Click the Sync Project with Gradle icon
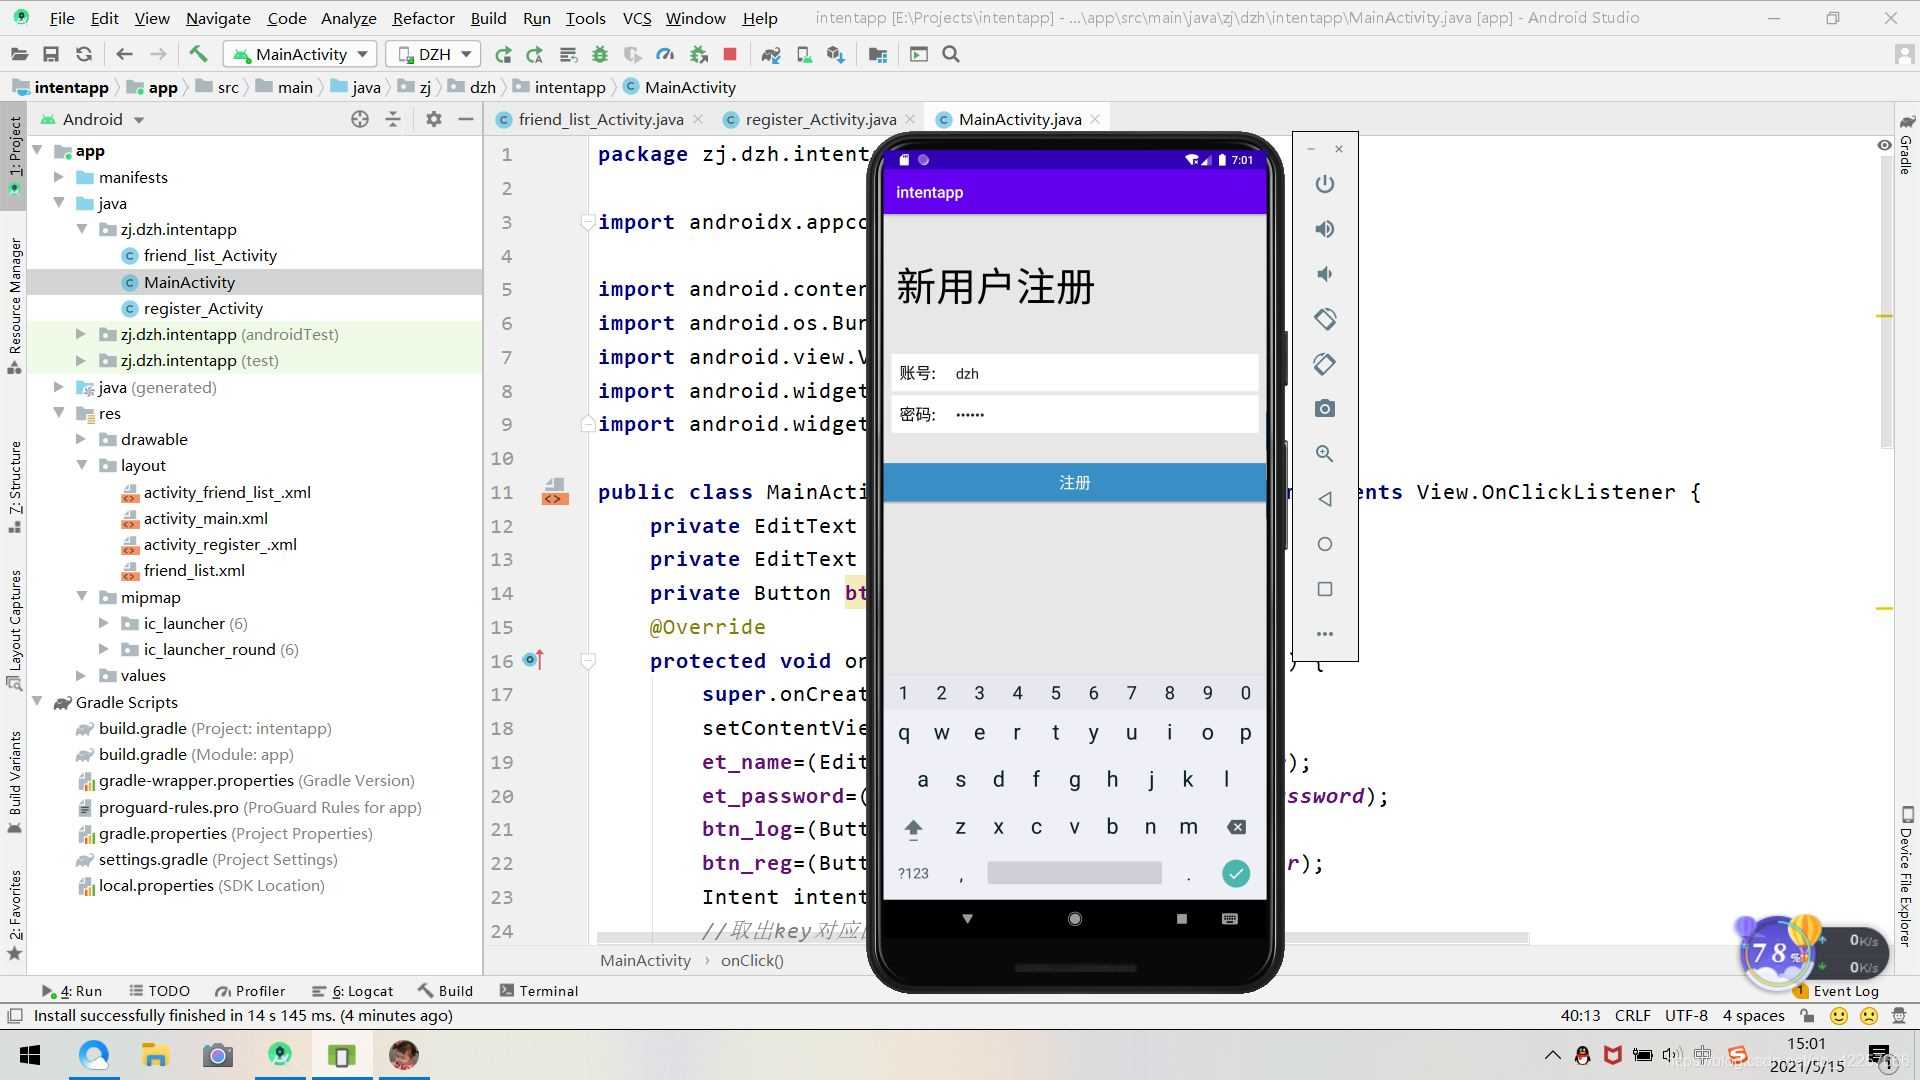 point(770,54)
